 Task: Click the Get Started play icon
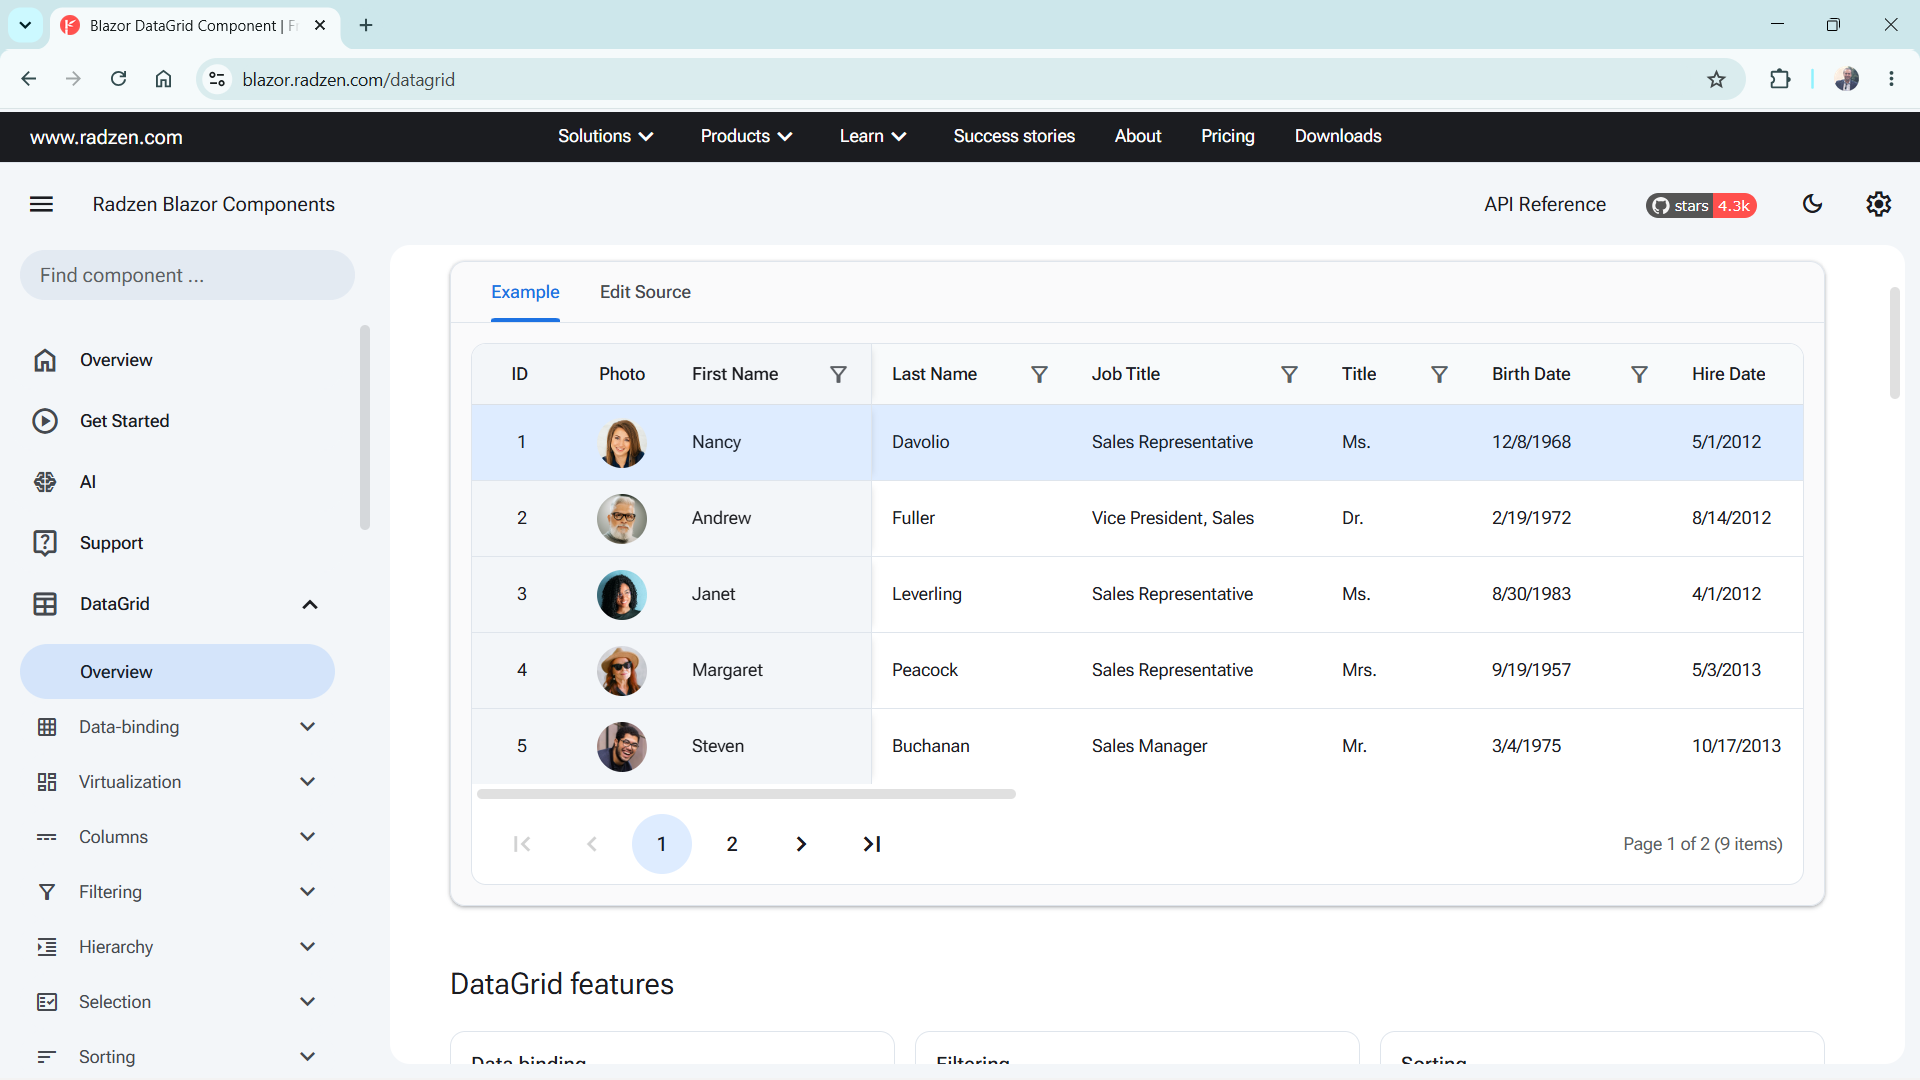45,421
